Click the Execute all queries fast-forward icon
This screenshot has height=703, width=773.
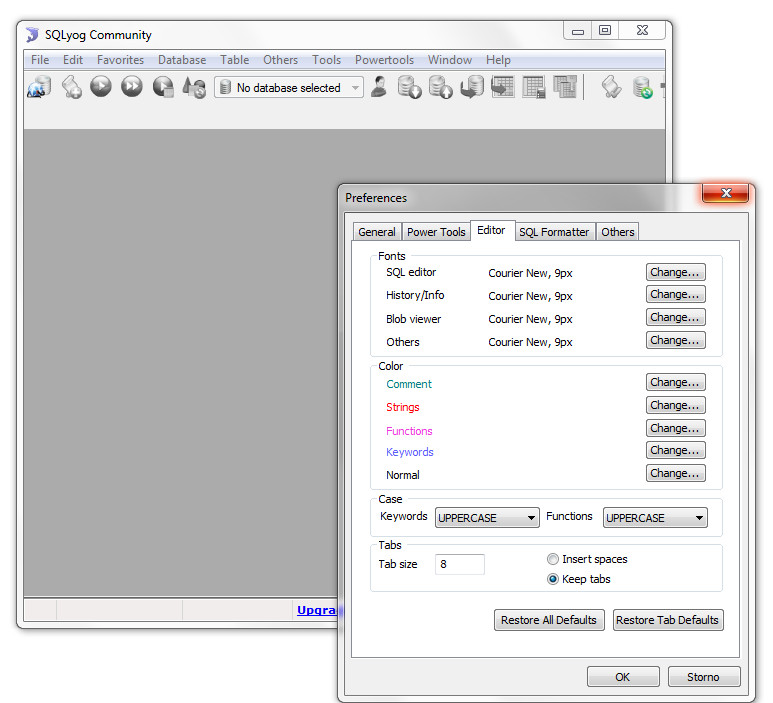pyautogui.click(x=132, y=86)
